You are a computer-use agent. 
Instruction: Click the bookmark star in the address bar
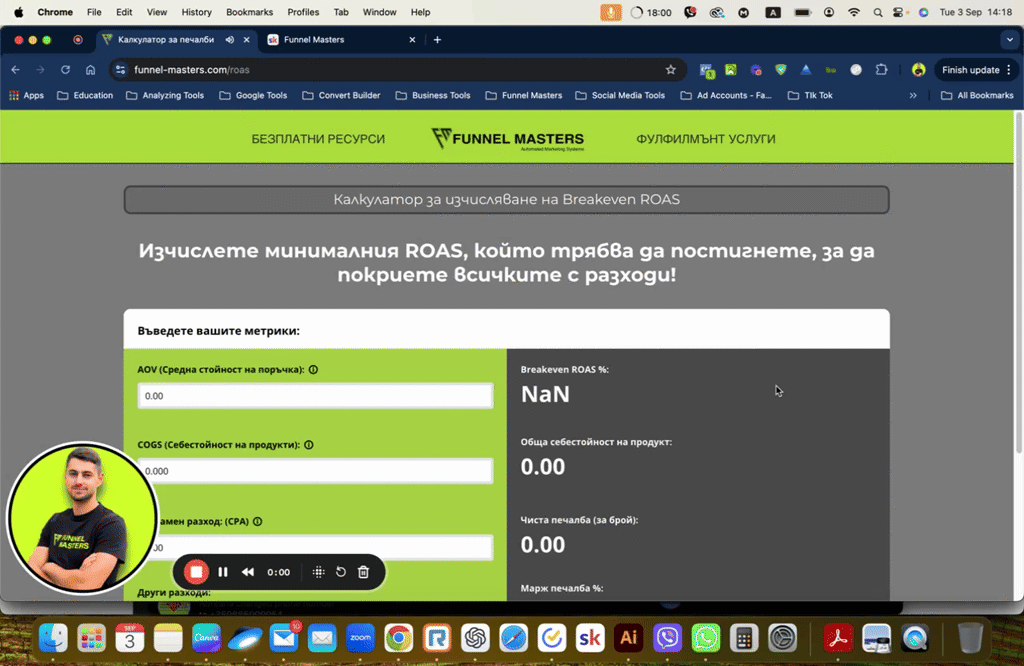click(671, 71)
